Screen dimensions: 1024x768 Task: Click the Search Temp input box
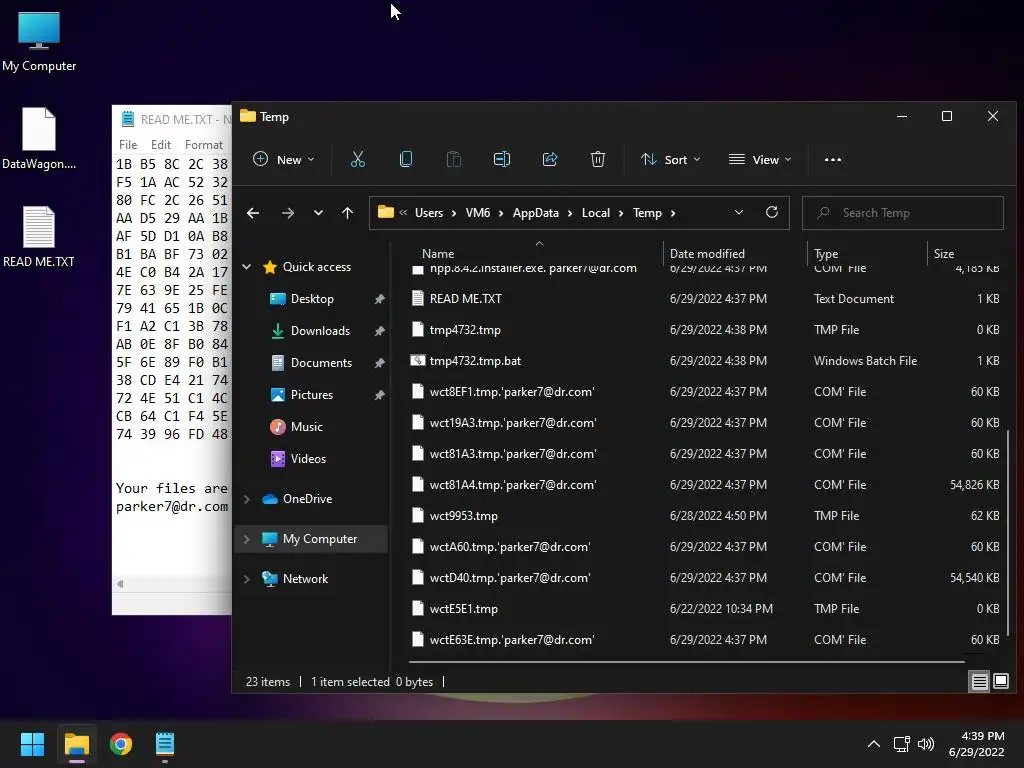[x=903, y=213]
